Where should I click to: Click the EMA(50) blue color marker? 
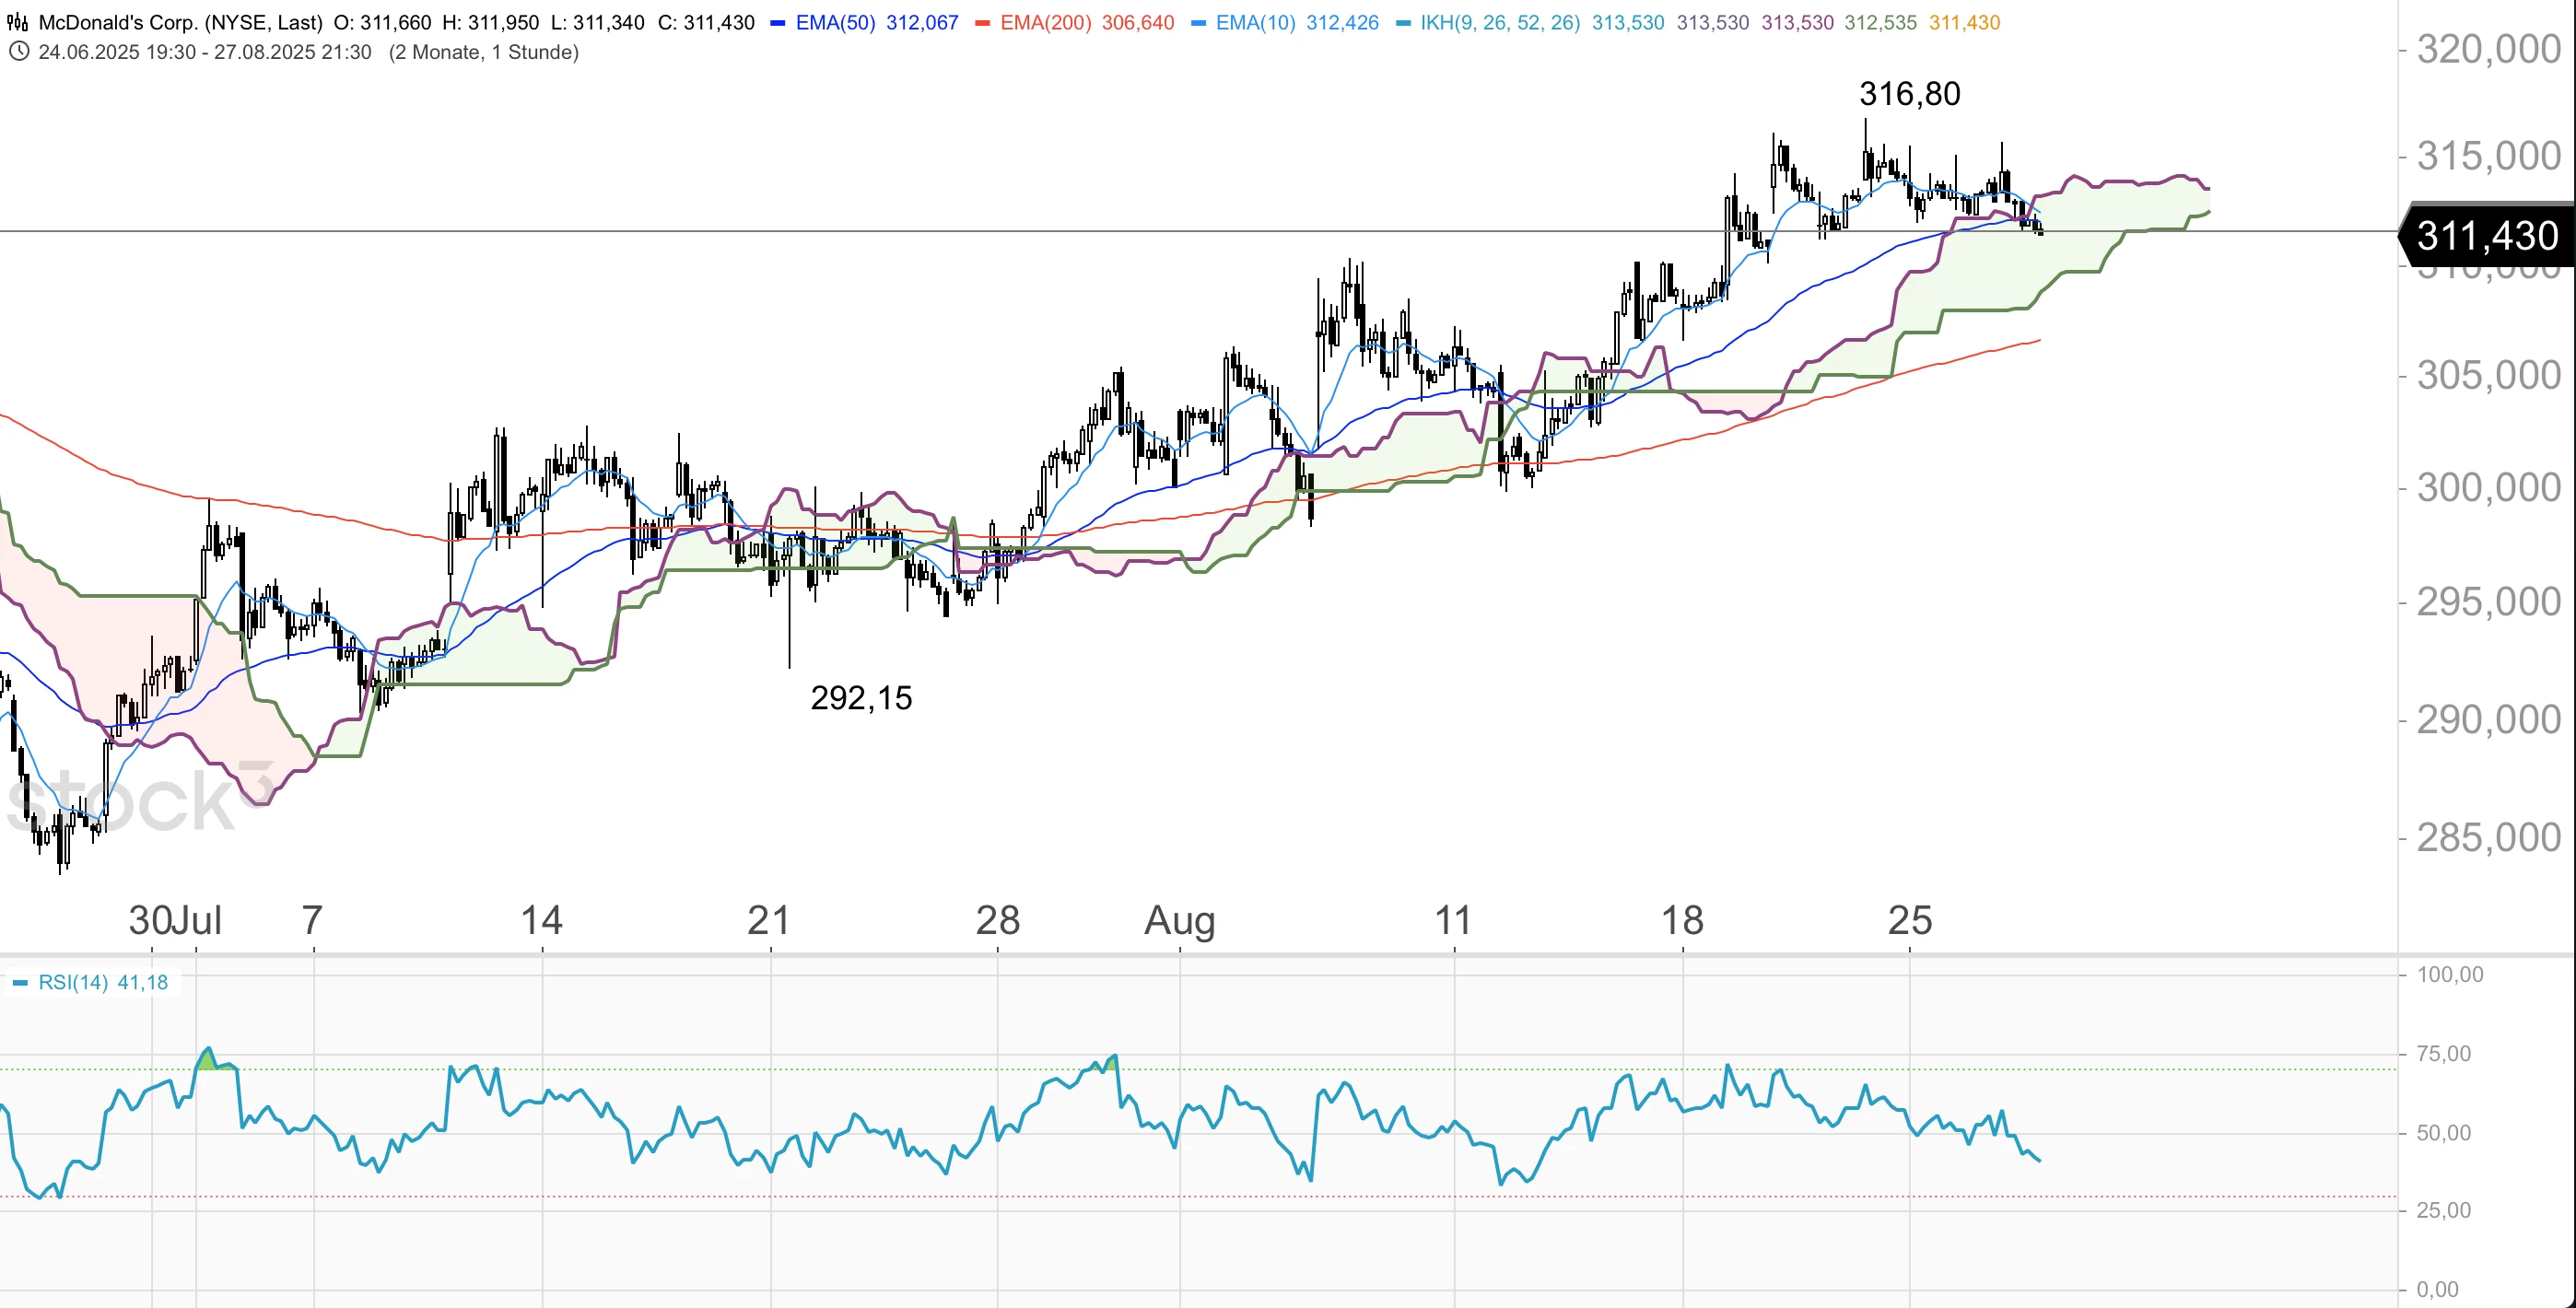777,23
